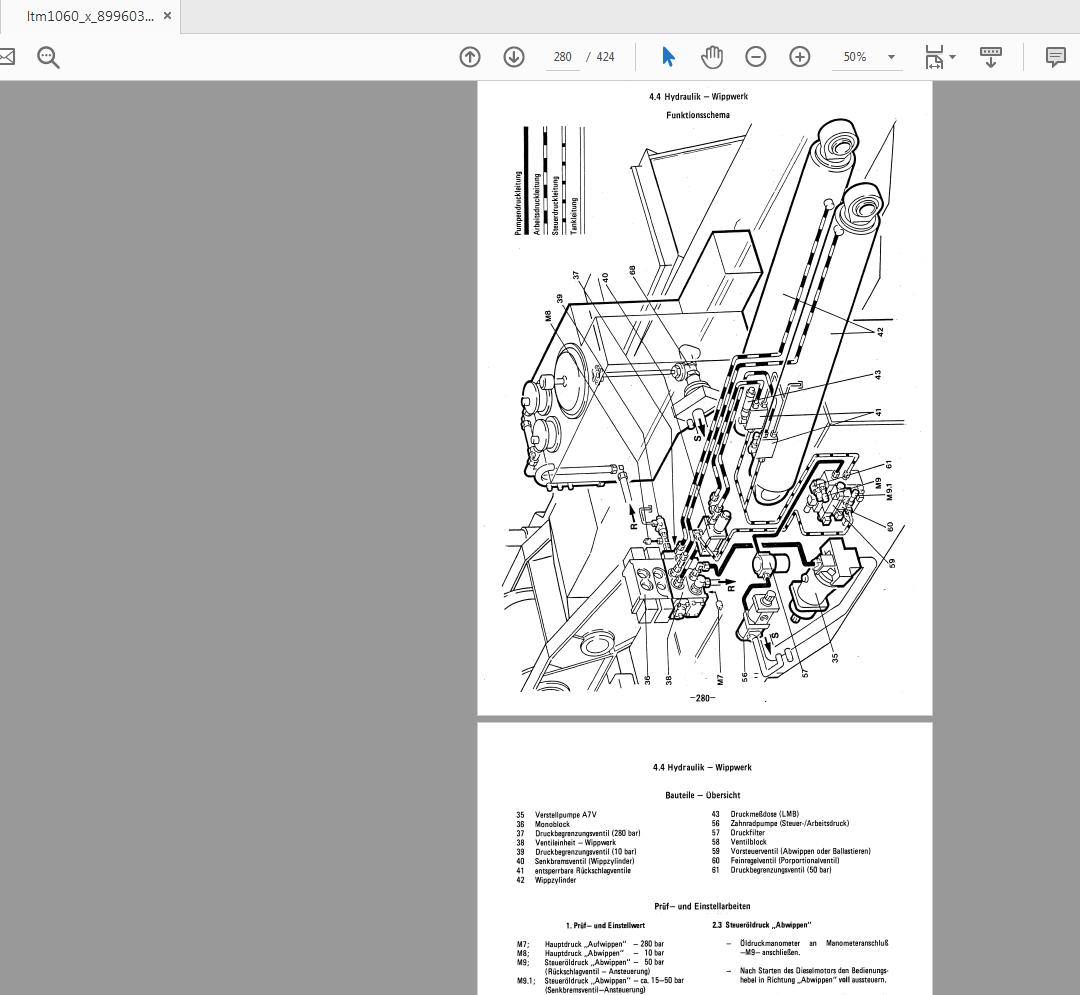Click the scrolling mode keyboard icon

click(x=990, y=56)
